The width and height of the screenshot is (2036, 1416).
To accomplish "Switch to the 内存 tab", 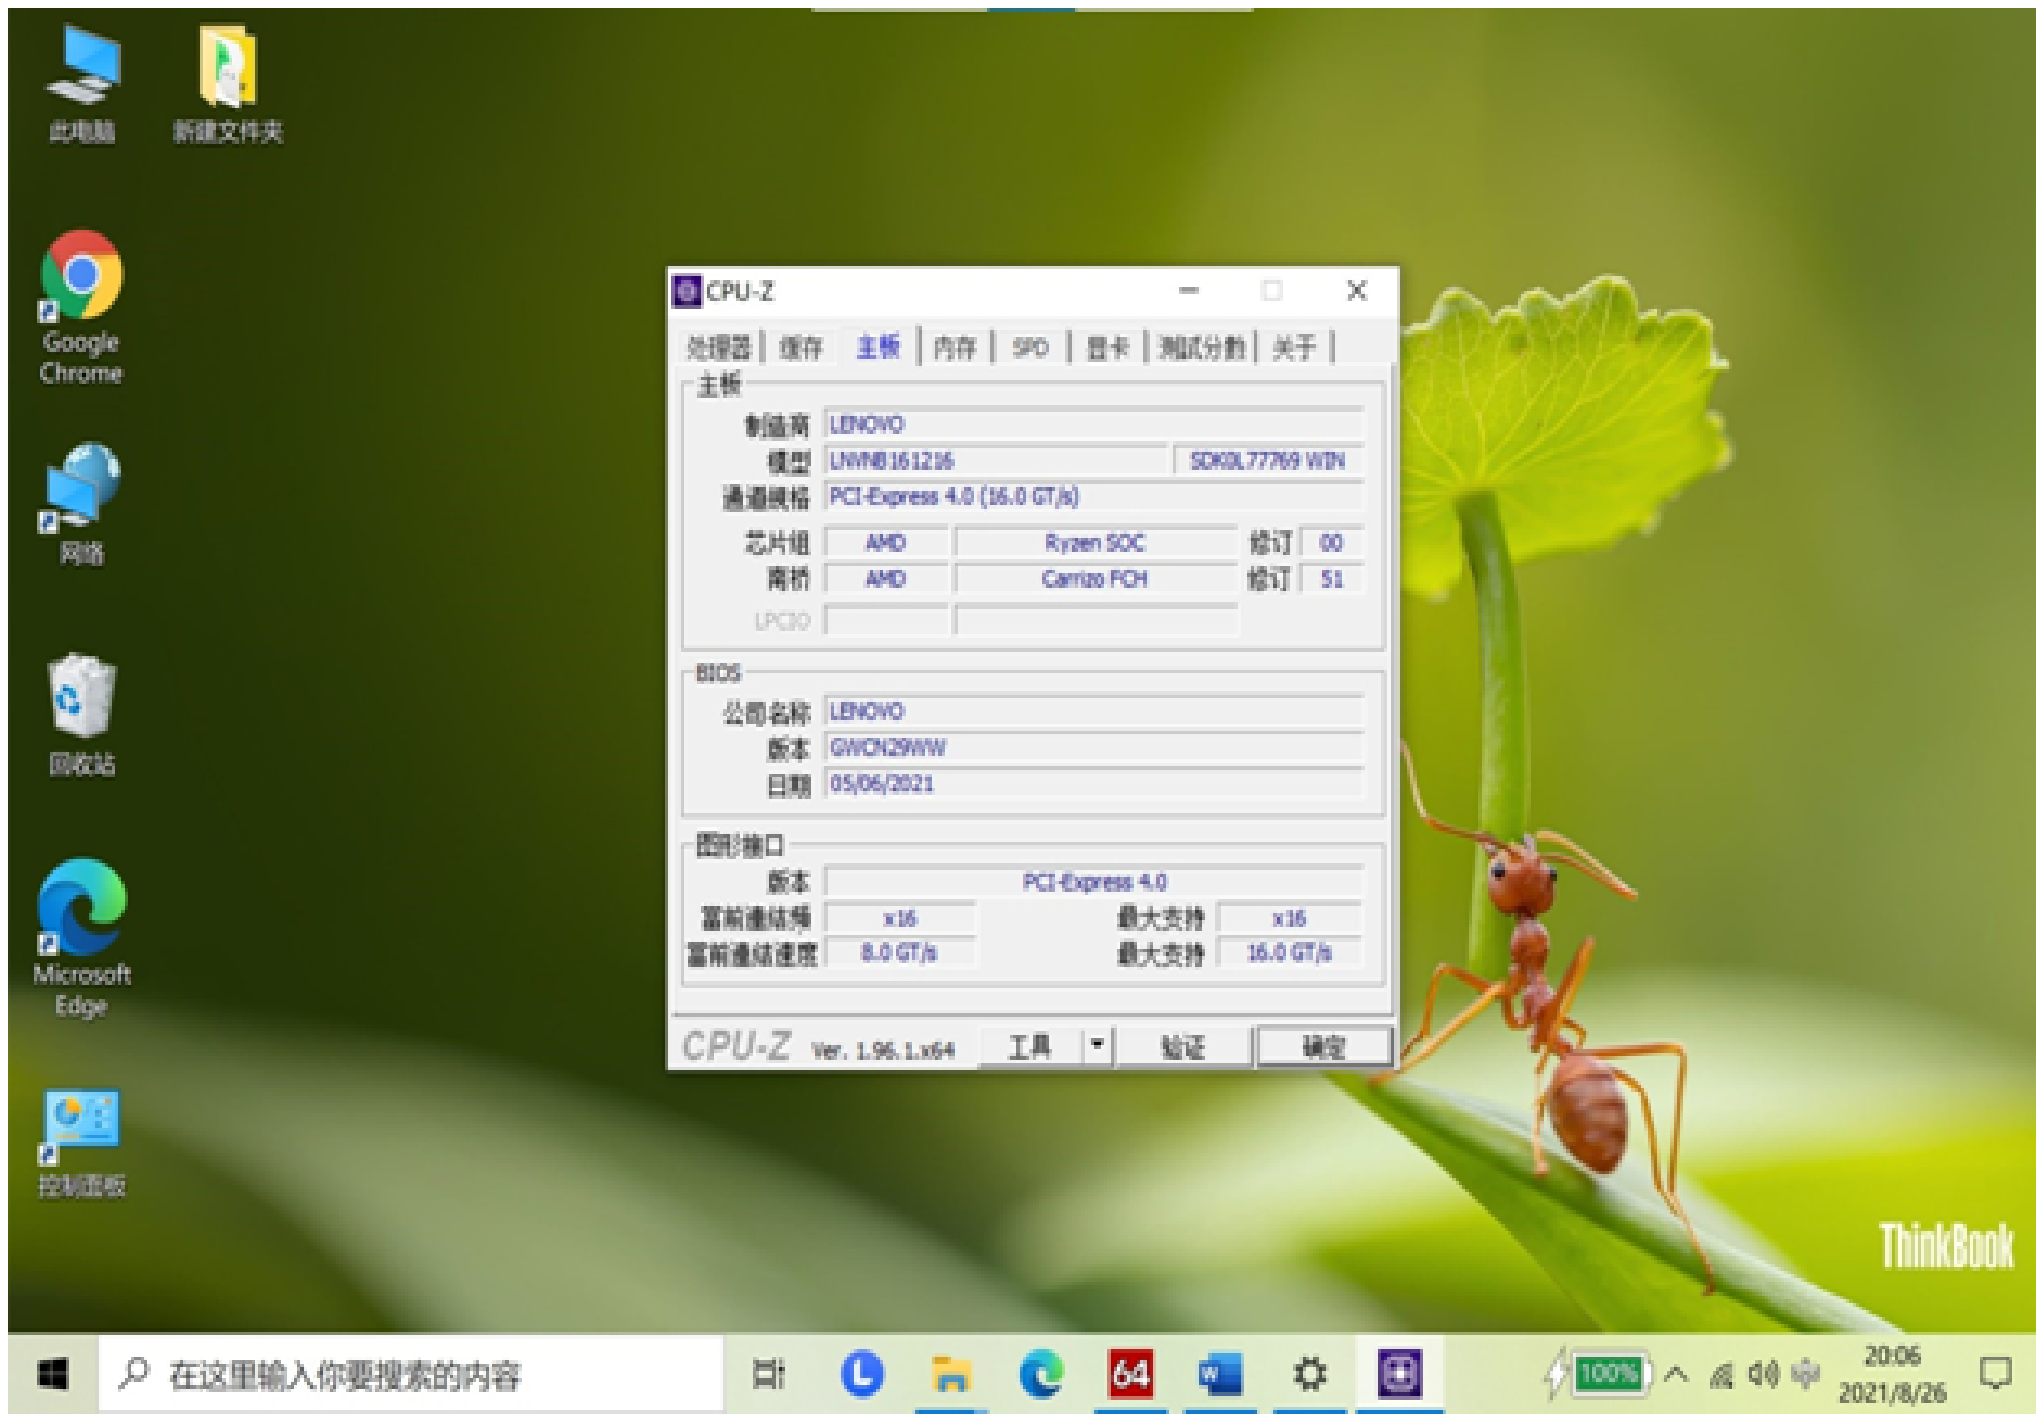I will pyautogui.click(x=954, y=347).
